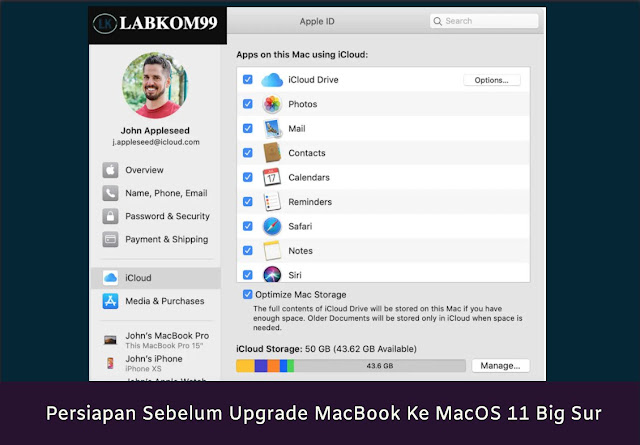
Task: Select iCloud in the sidebar
Action: click(x=155, y=278)
